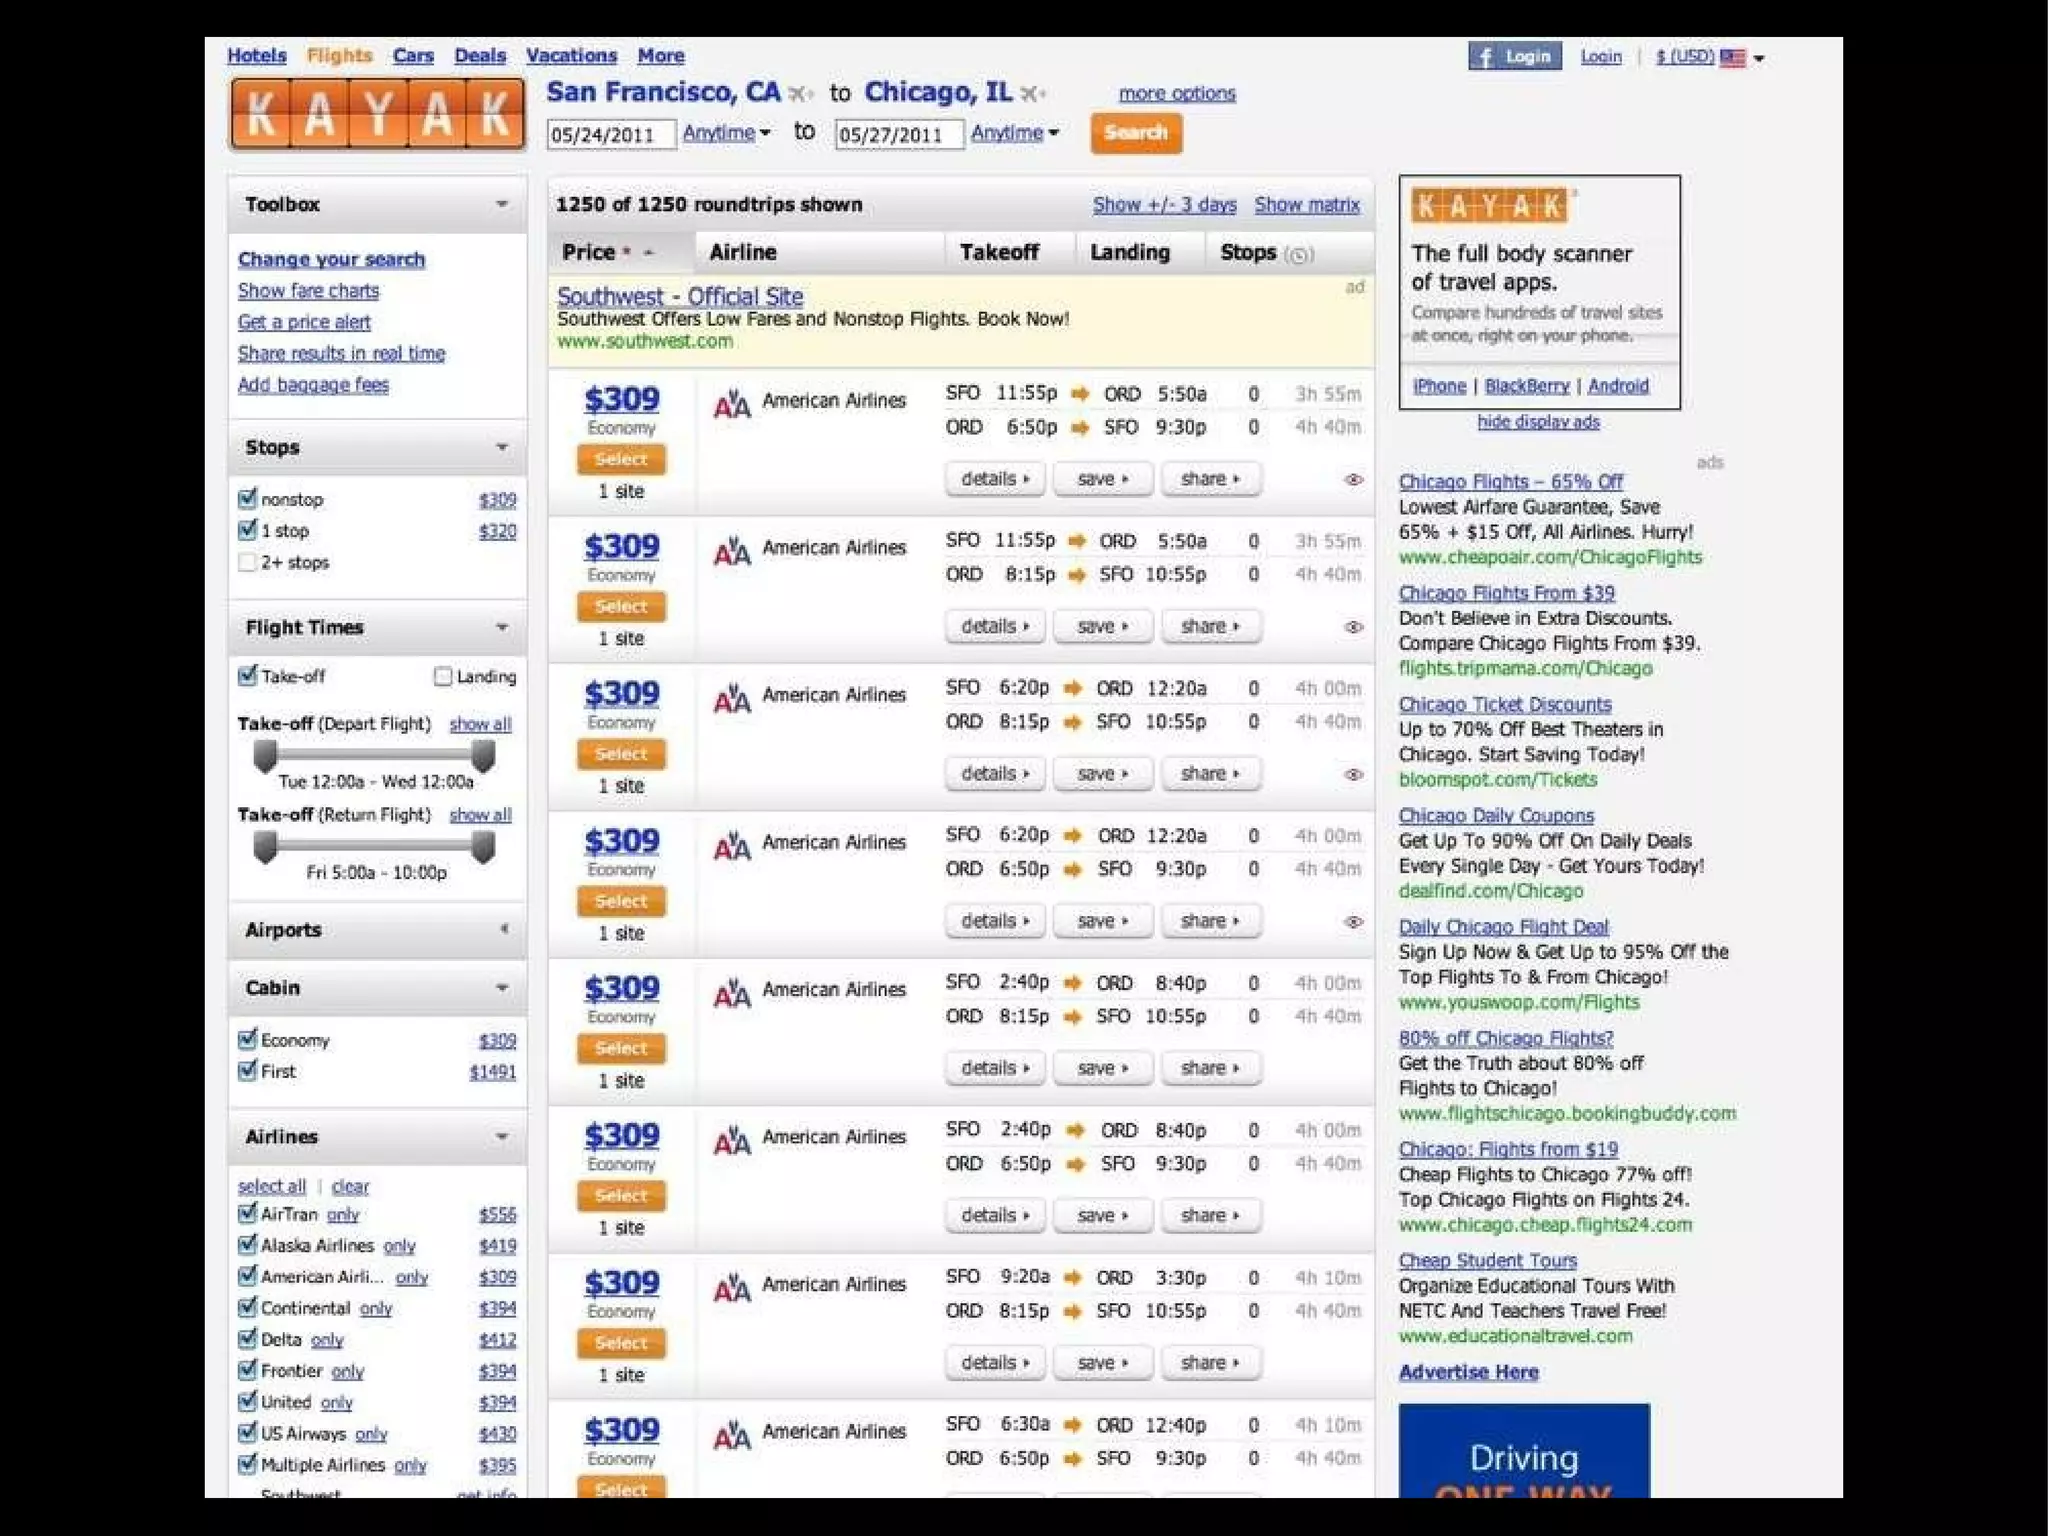Click Add baggage fees link
The image size is (2048, 1536).
click(313, 385)
